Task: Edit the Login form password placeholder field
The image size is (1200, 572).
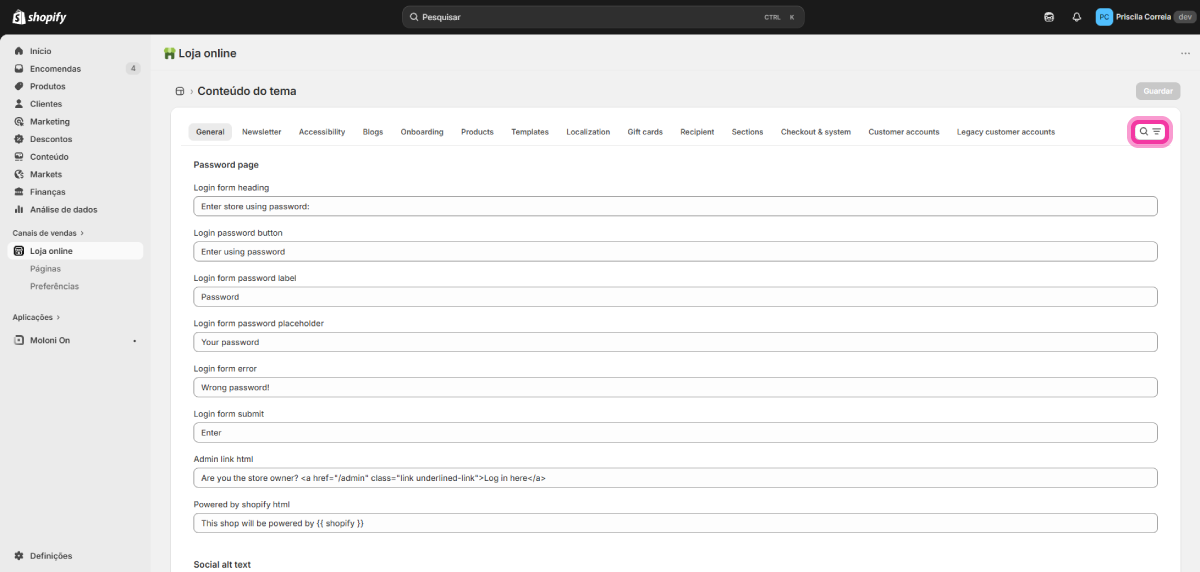Action: [x=675, y=342]
